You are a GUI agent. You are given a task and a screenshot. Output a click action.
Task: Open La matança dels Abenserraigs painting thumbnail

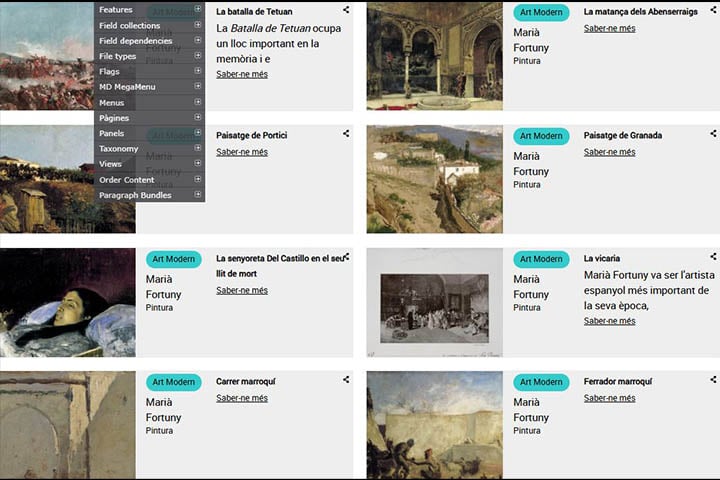tap(434, 56)
